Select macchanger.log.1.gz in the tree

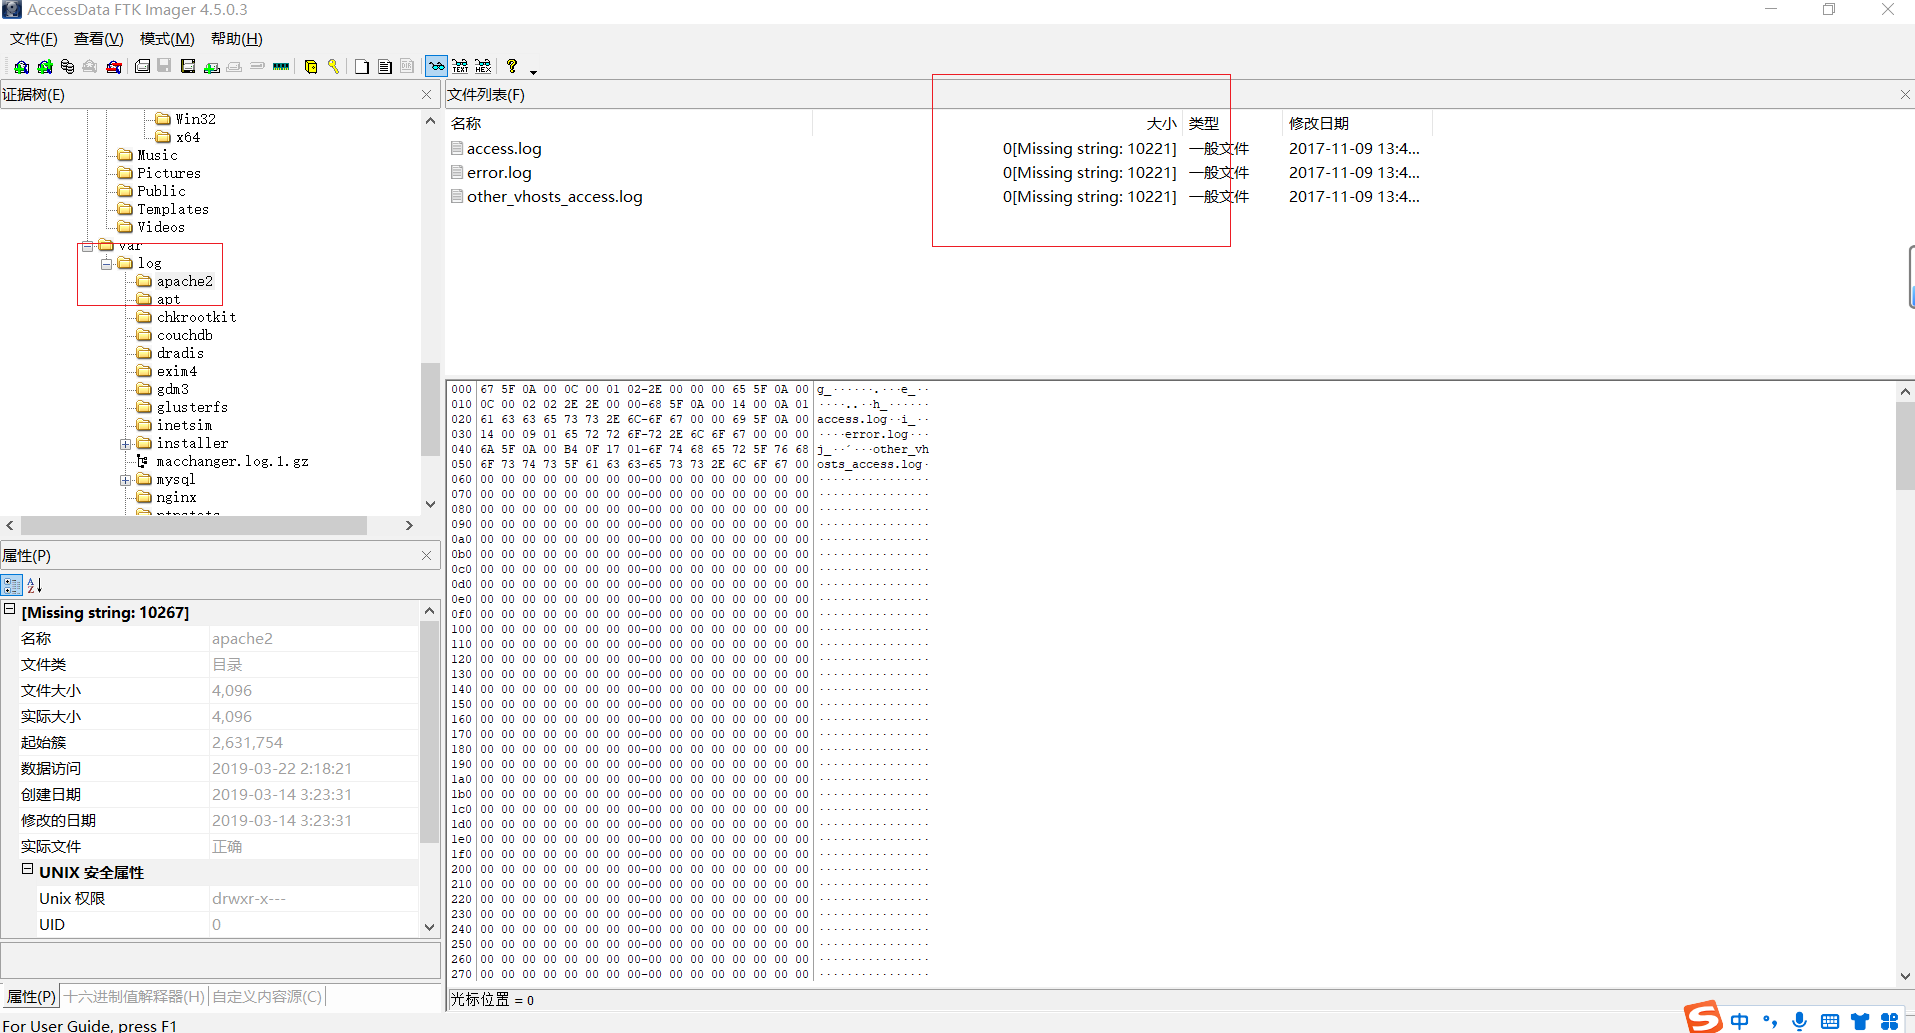232,462
